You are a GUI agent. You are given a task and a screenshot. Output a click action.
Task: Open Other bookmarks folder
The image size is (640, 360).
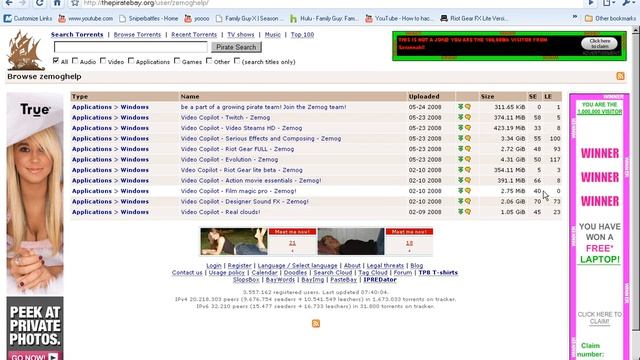(x=610, y=18)
